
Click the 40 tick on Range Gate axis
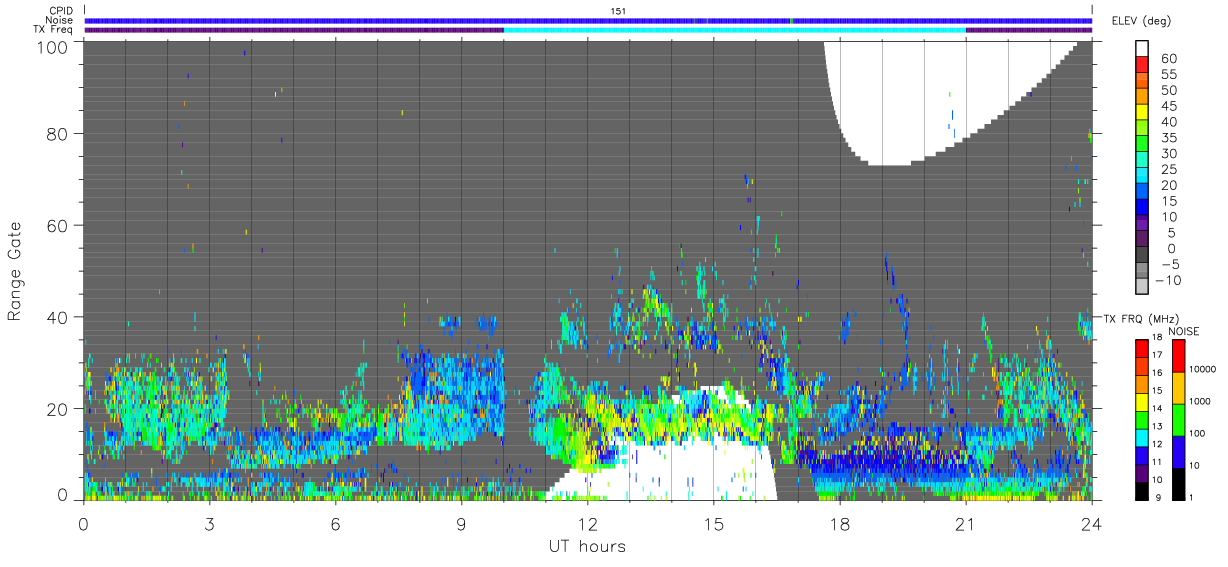(x=59, y=317)
